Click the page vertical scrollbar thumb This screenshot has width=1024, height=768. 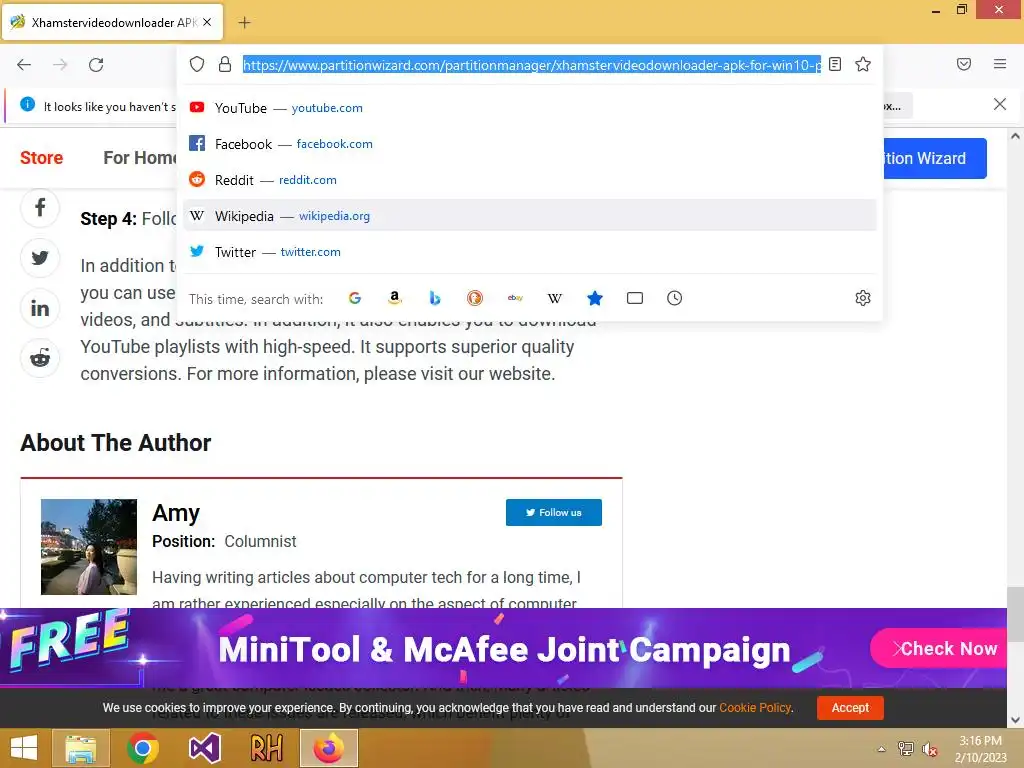coord(1015,615)
